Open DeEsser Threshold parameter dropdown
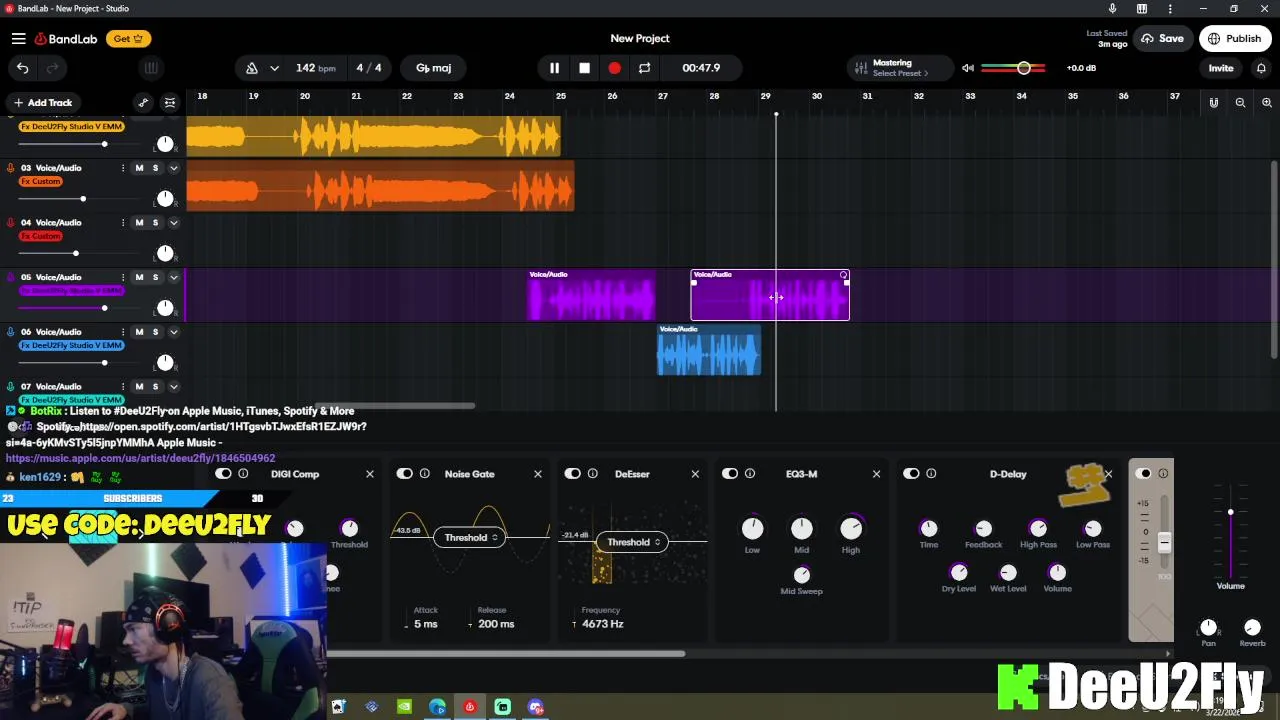This screenshot has height=720, width=1280. coord(634,542)
